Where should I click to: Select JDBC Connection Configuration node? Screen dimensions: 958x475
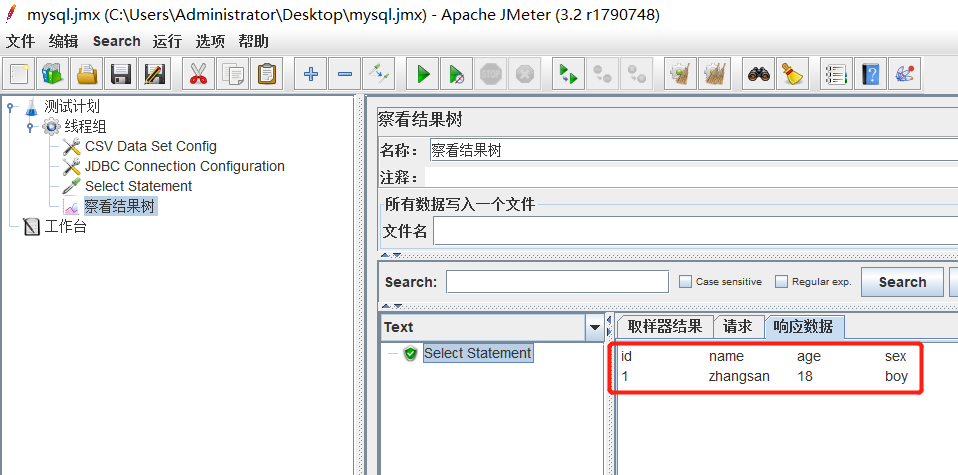185,166
